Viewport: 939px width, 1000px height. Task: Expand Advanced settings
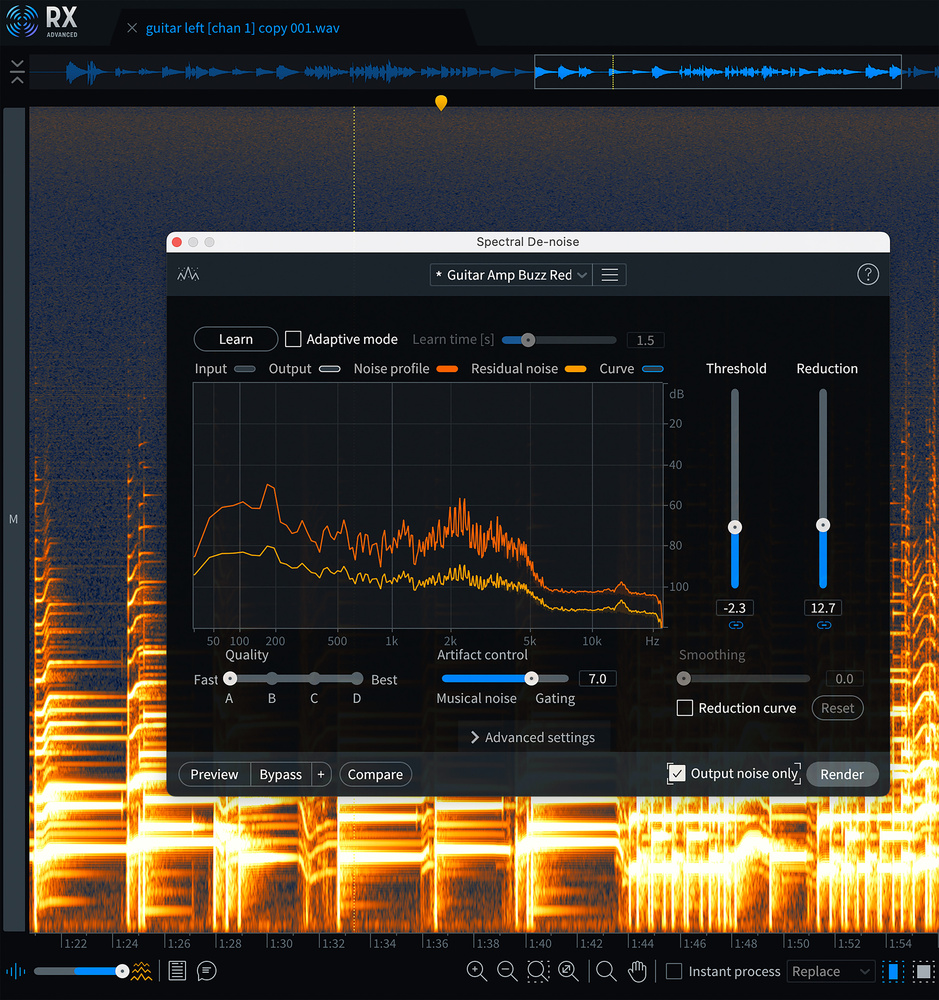pyautogui.click(x=533, y=737)
